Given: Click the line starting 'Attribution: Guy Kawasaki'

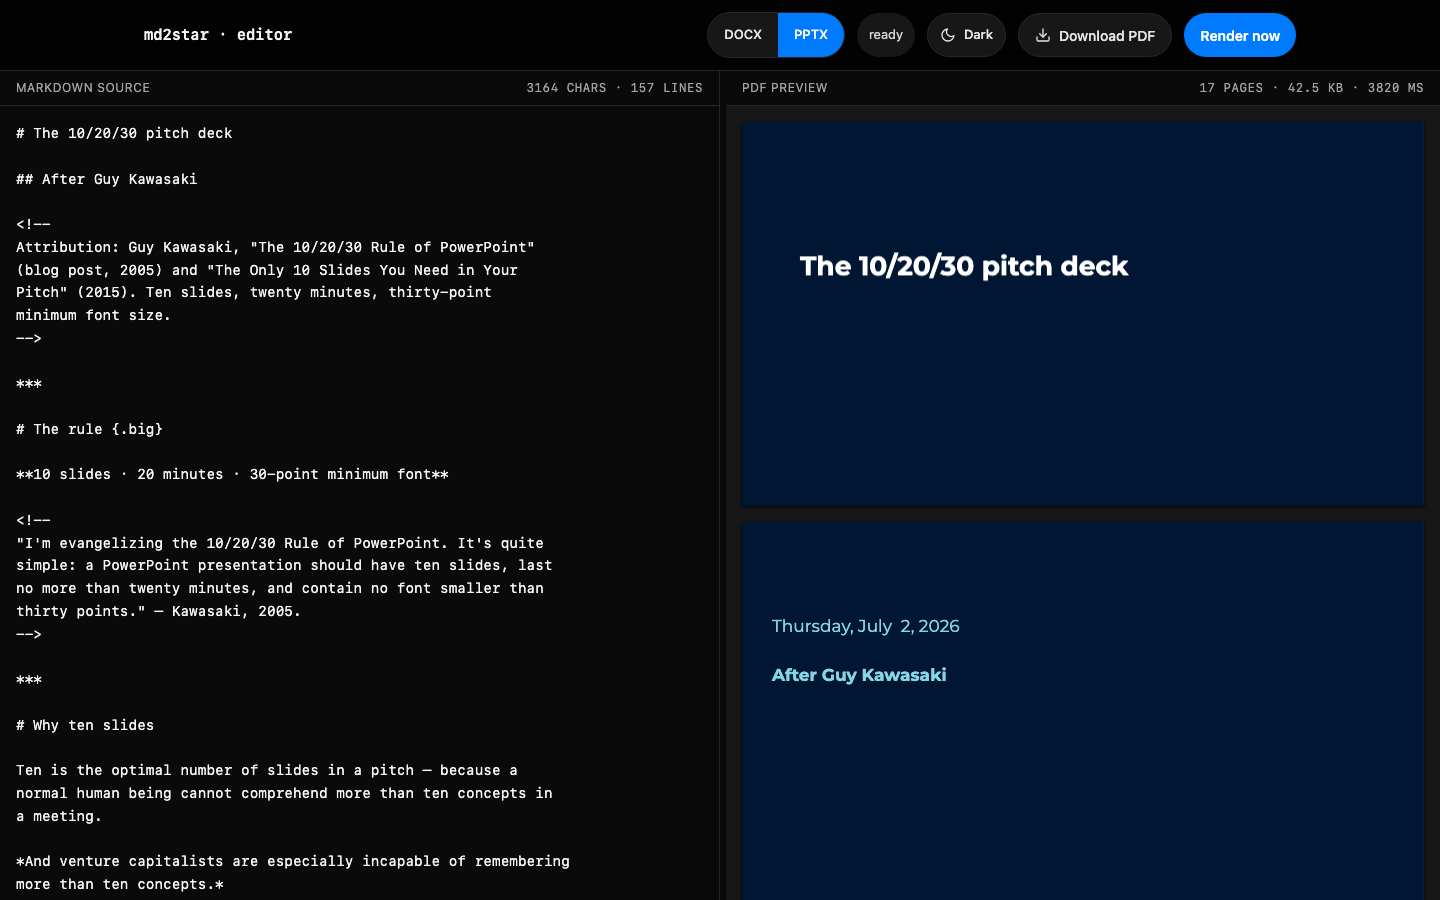Looking at the screenshot, I should pyautogui.click(x=276, y=247).
